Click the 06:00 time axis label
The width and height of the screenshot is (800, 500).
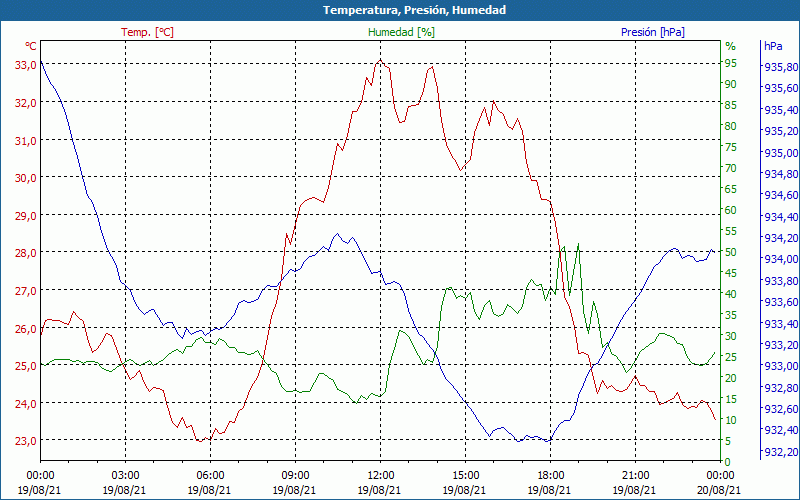click(x=210, y=476)
